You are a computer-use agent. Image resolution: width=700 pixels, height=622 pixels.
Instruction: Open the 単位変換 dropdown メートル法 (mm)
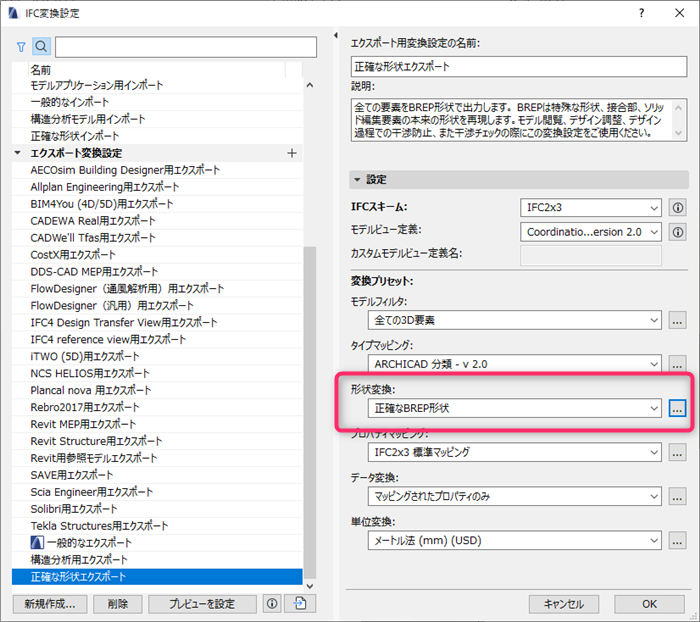pos(515,541)
